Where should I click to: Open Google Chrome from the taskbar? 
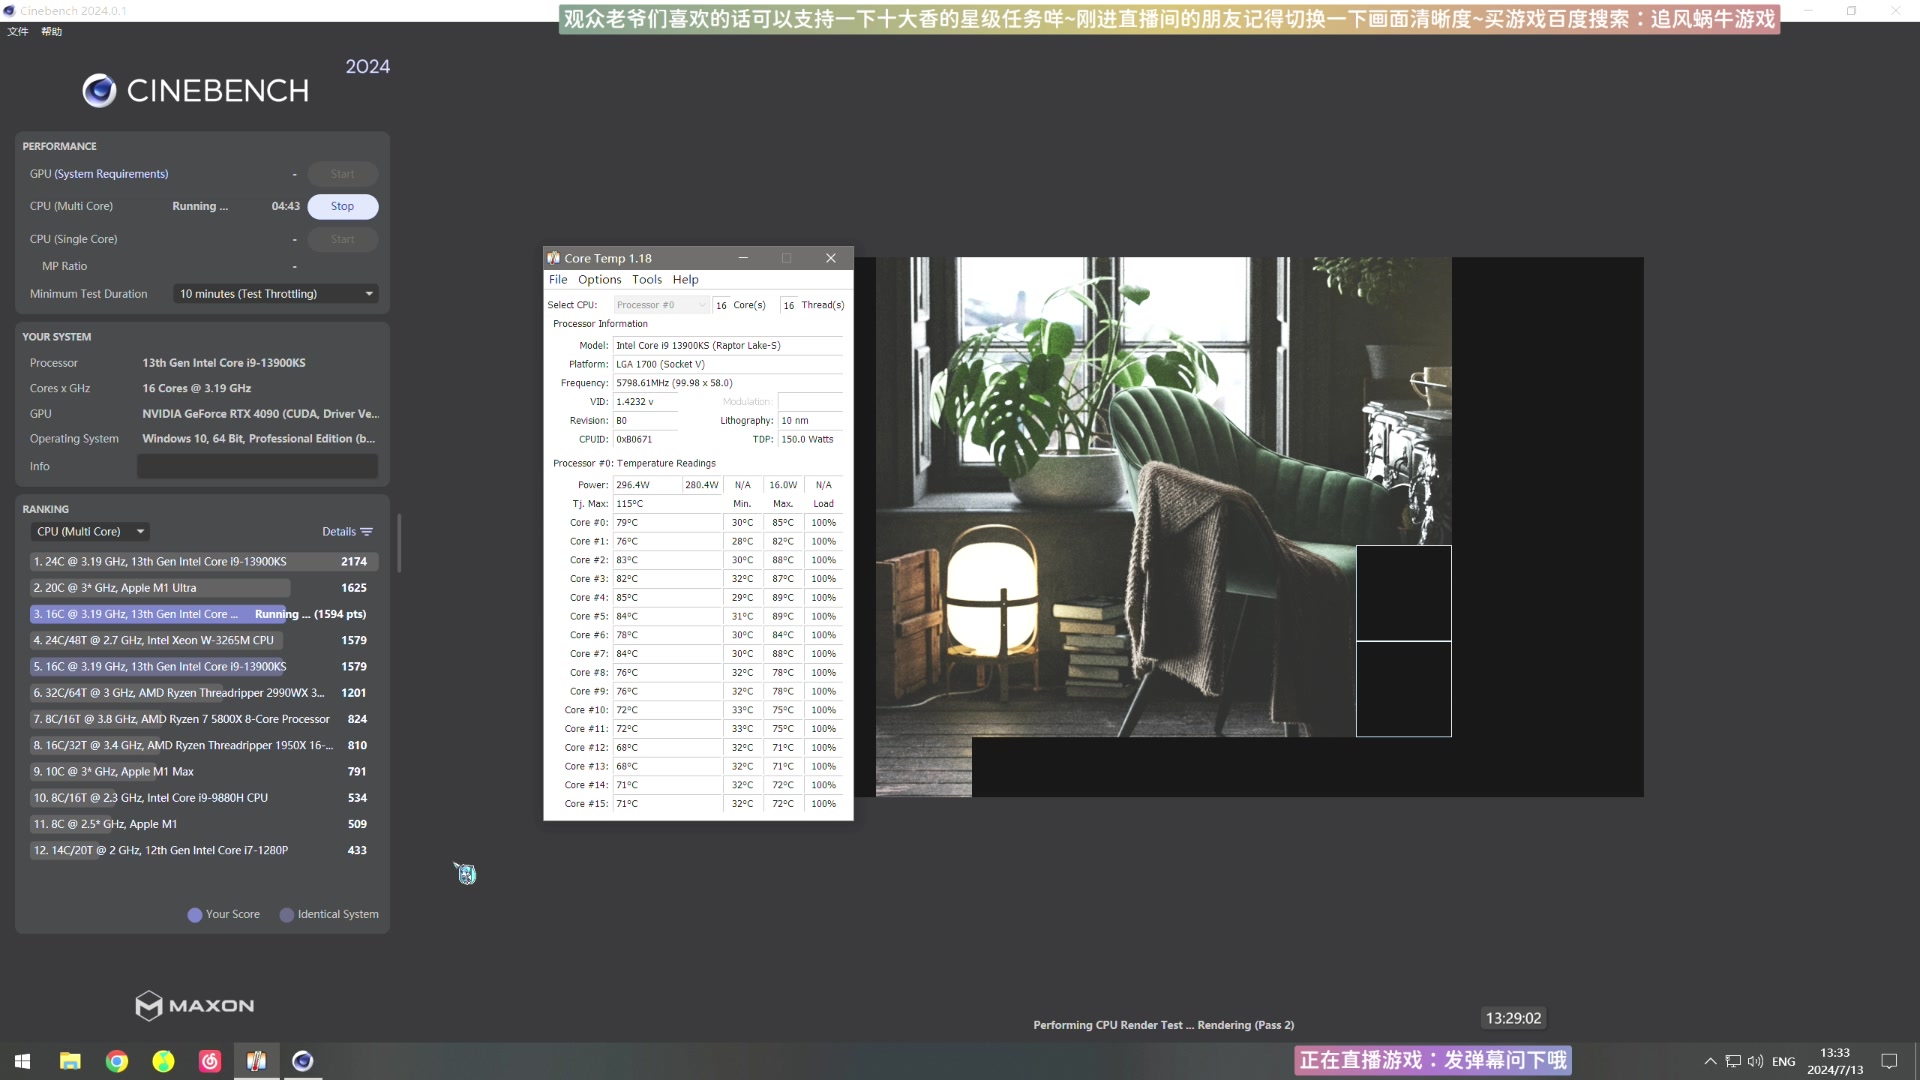[x=117, y=1061]
